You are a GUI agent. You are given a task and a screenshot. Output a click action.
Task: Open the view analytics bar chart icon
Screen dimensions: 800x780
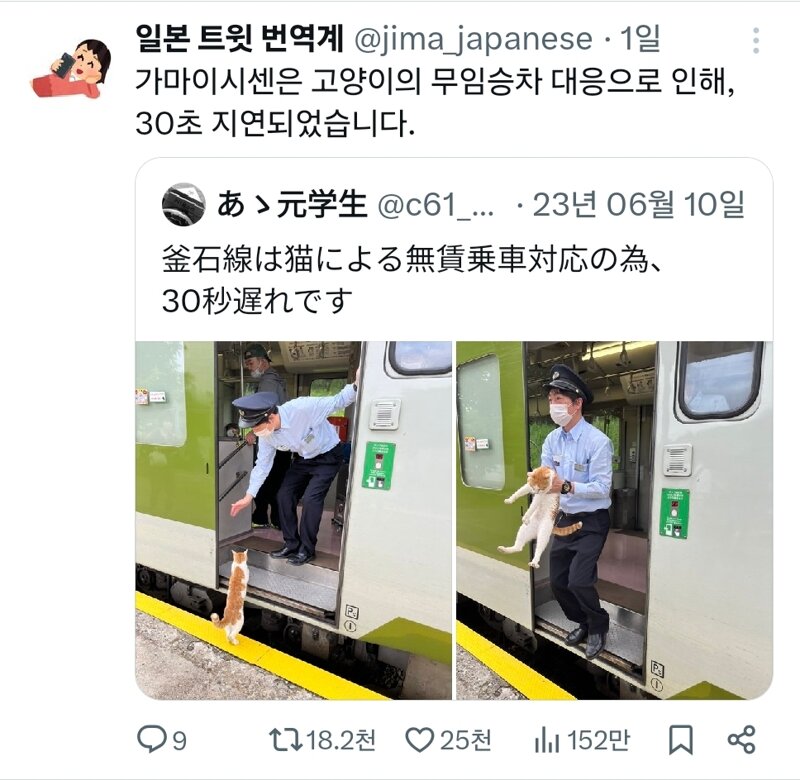coord(547,741)
